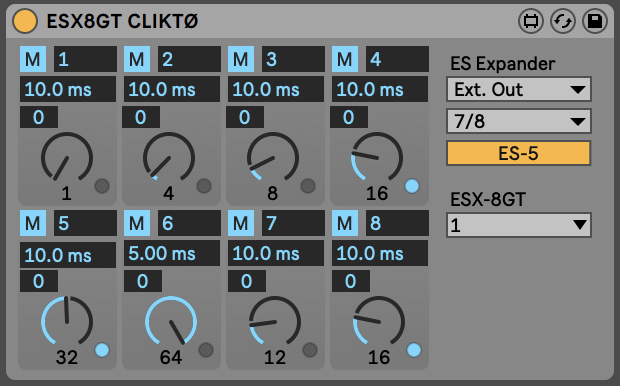Screen dimensions: 620x386
Task: Toggle the yellow device activator button
Action: pos(25,21)
